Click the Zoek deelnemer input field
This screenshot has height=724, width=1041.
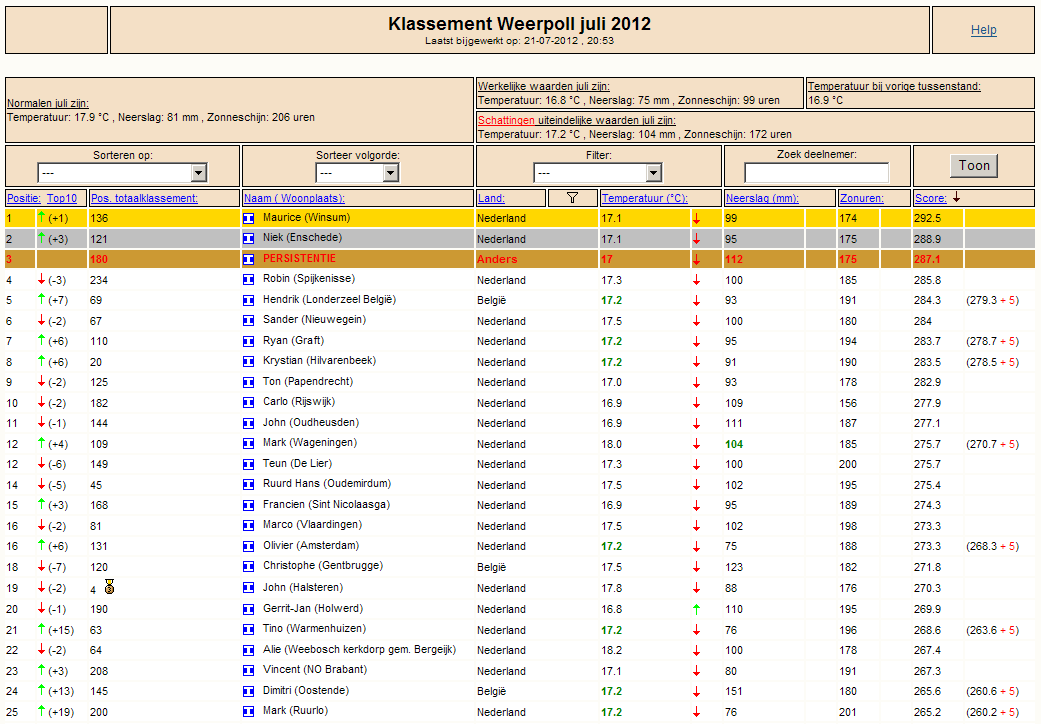[x=817, y=173]
